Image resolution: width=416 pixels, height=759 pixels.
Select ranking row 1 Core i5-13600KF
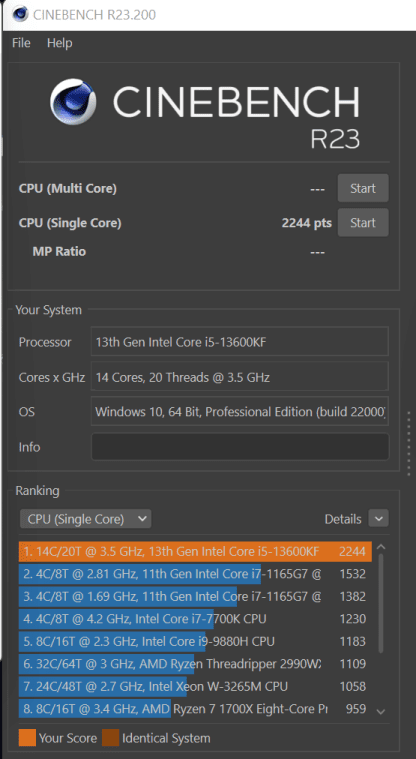pos(195,551)
